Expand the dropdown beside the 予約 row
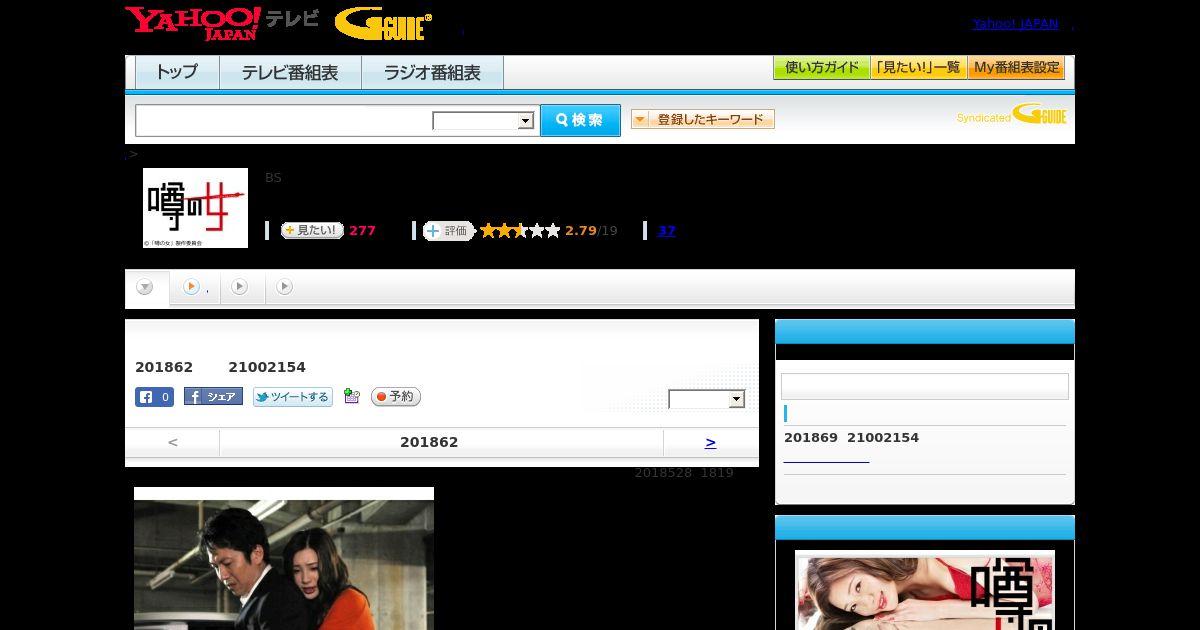This screenshot has height=630, width=1200. click(707, 399)
